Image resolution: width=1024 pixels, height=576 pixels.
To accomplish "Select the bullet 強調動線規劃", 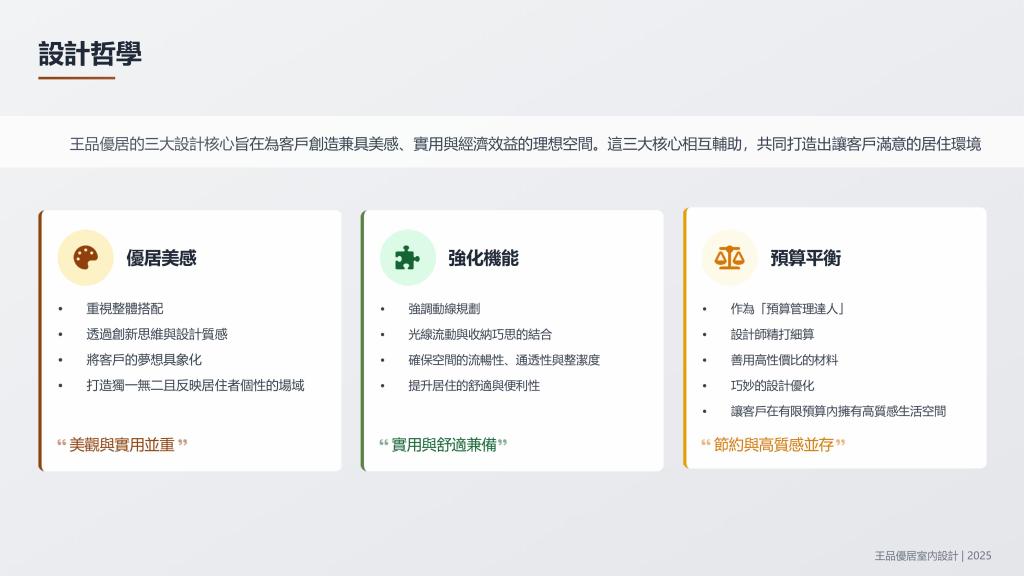I will click(x=444, y=309).
